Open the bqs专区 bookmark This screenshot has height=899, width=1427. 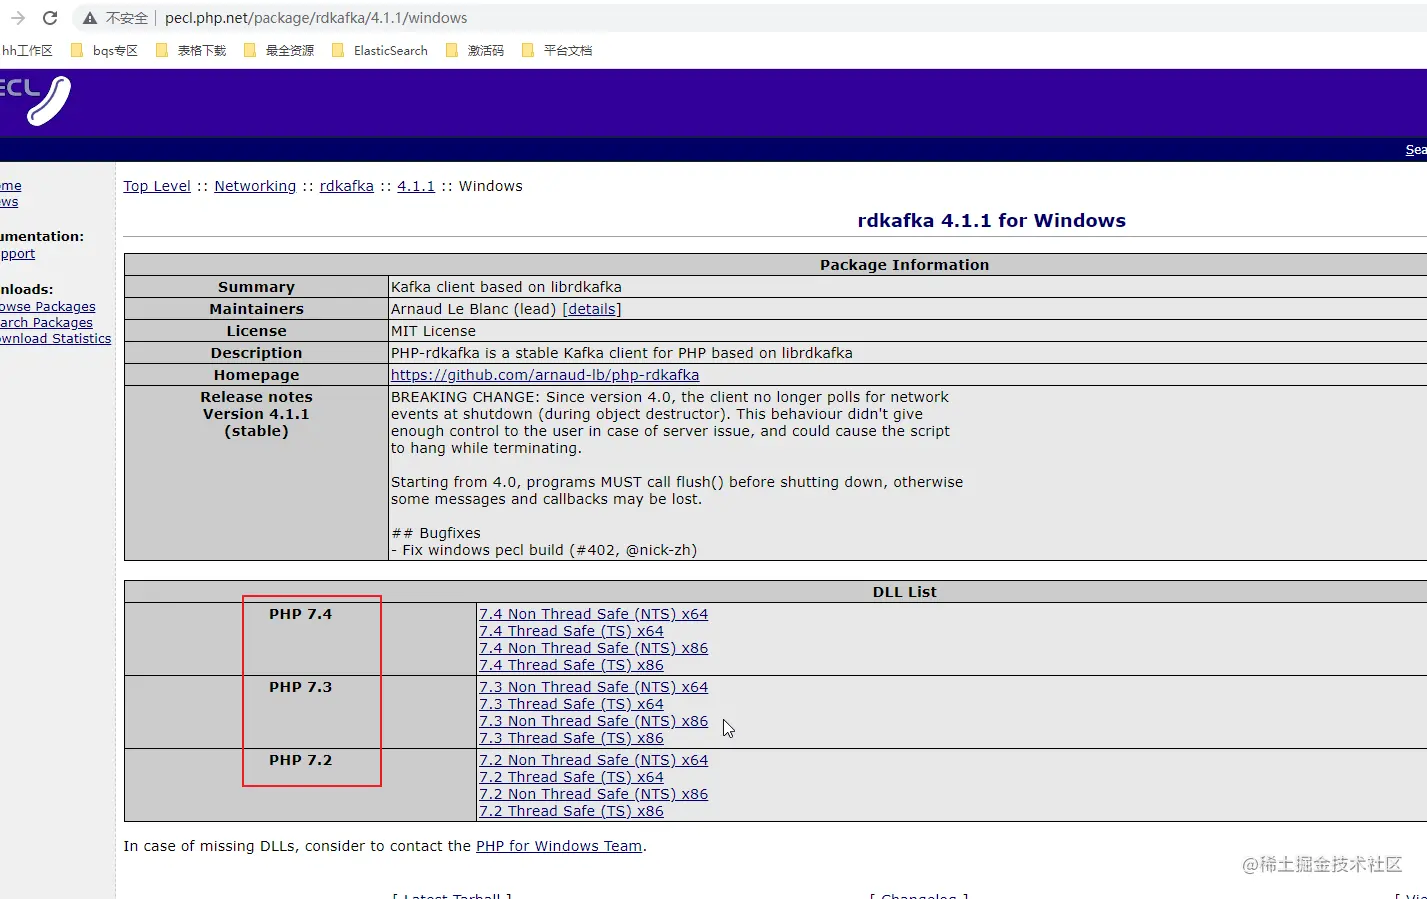[x=115, y=50]
